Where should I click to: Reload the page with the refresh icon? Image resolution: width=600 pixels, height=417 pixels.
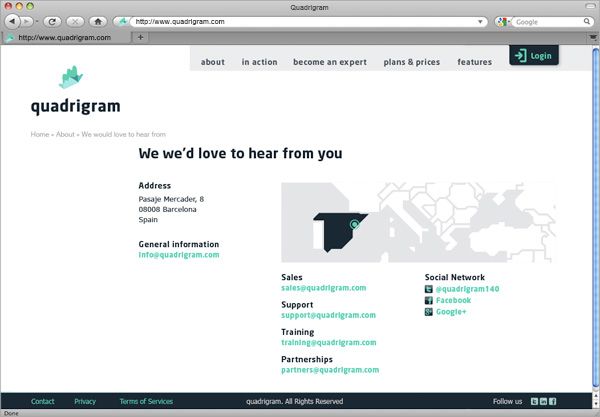[x=52, y=21]
